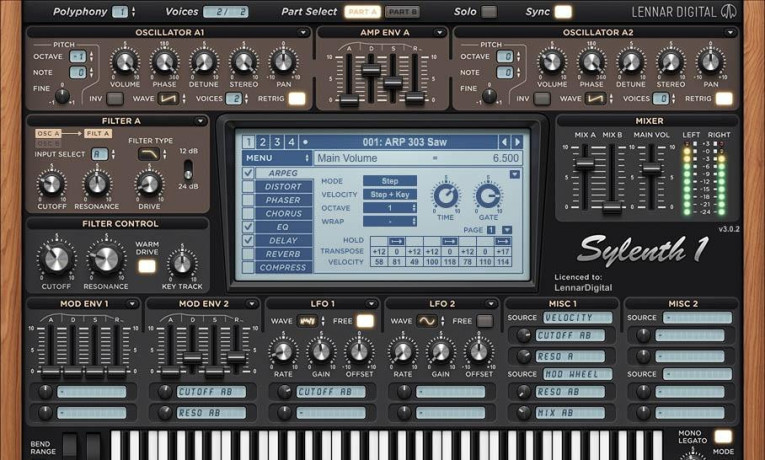Click the Oscillator A2 Volume knob
This screenshot has height=460, width=765.
point(552,62)
